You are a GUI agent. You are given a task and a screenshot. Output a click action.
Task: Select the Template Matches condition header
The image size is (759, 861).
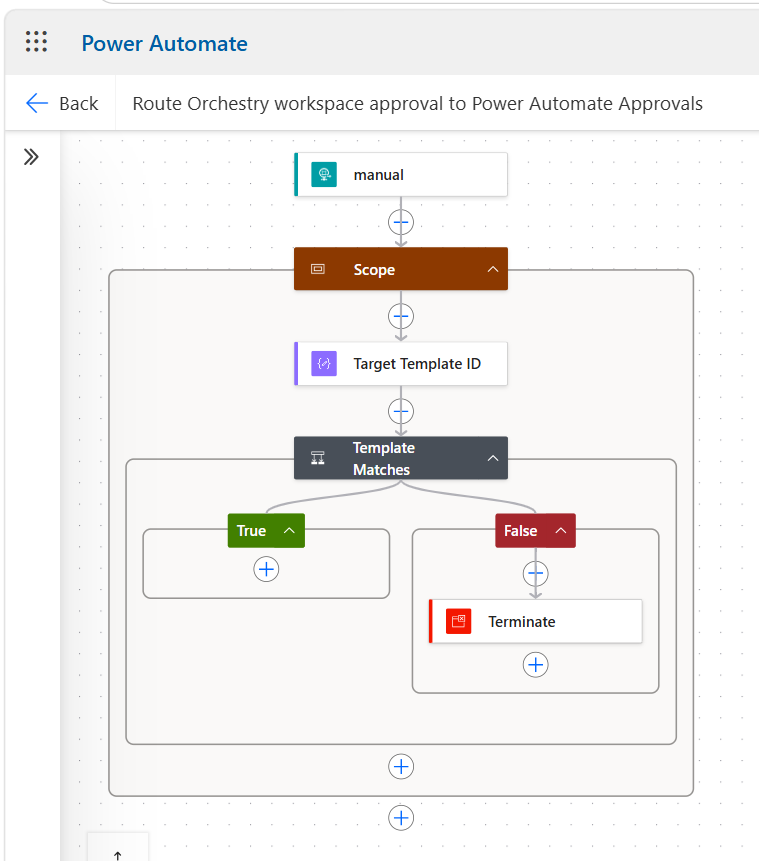tap(401, 458)
